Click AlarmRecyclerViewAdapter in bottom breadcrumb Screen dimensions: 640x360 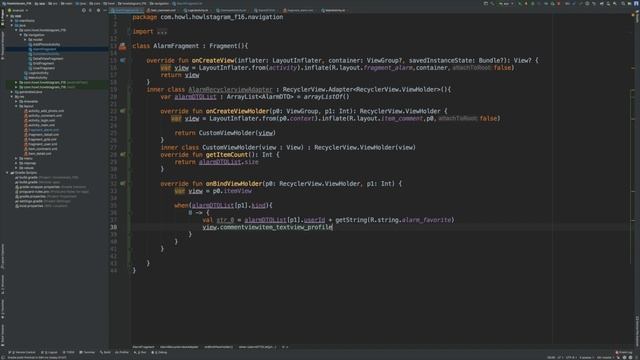point(179,347)
